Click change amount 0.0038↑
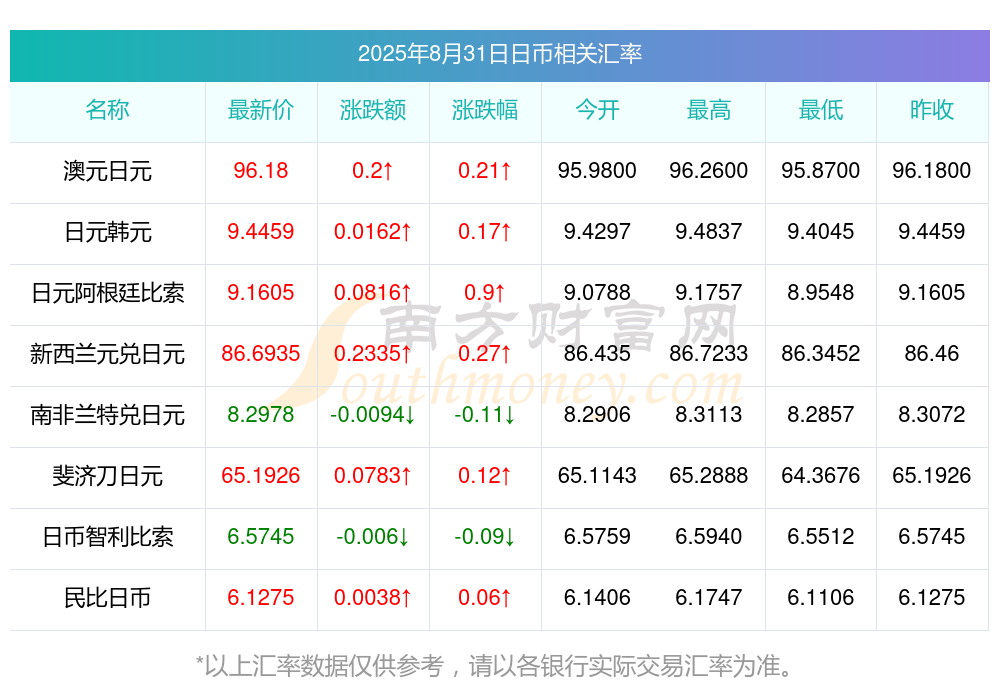Image resolution: width=1000 pixels, height=698 pixels. (373, 598)
